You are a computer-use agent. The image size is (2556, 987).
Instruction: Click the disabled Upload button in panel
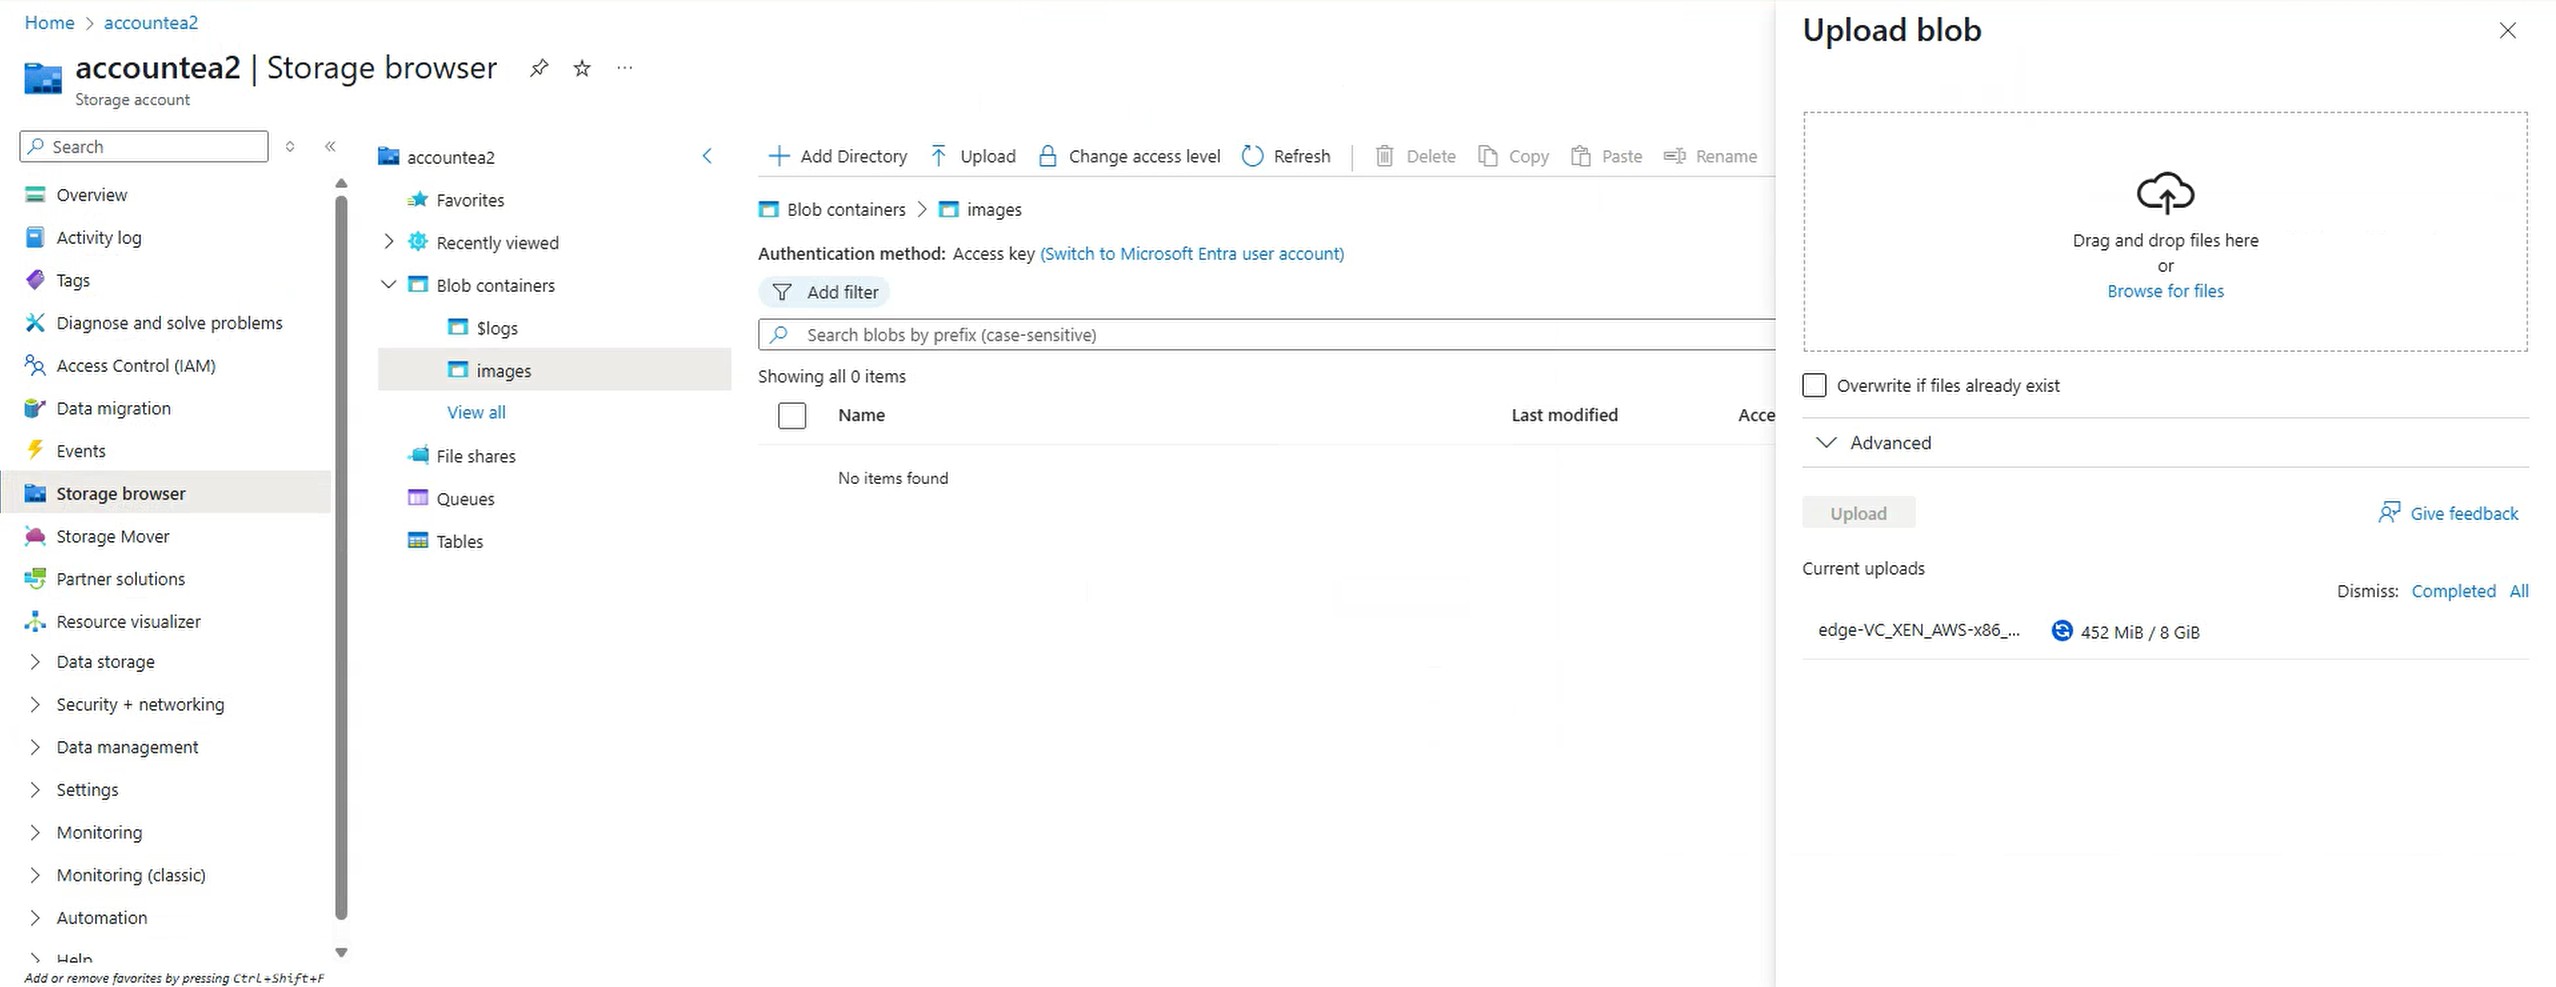click(x=1858, y=513)
